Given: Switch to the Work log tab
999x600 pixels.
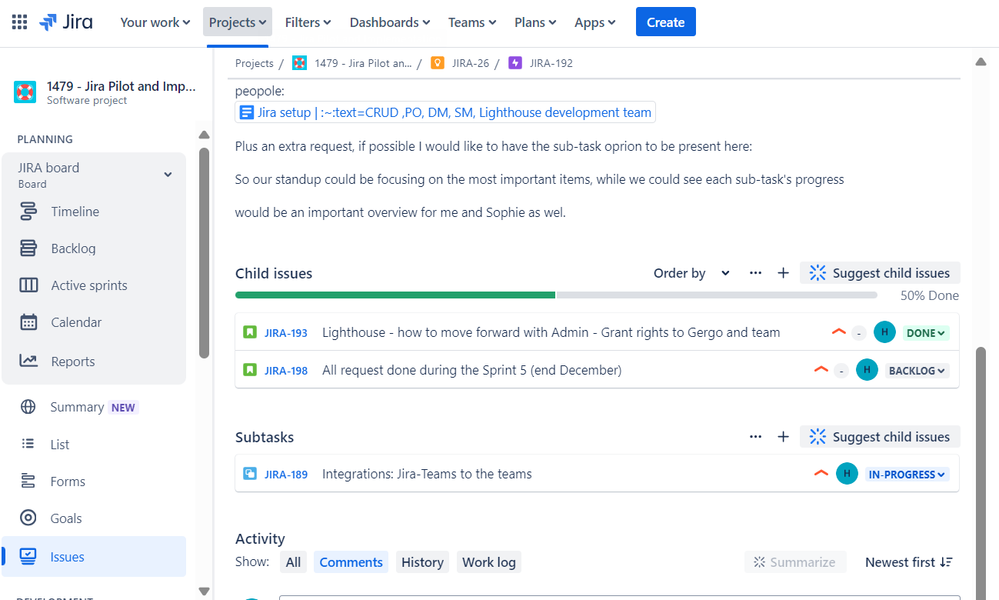Looking at the screenshot, I should coord(489,562).
